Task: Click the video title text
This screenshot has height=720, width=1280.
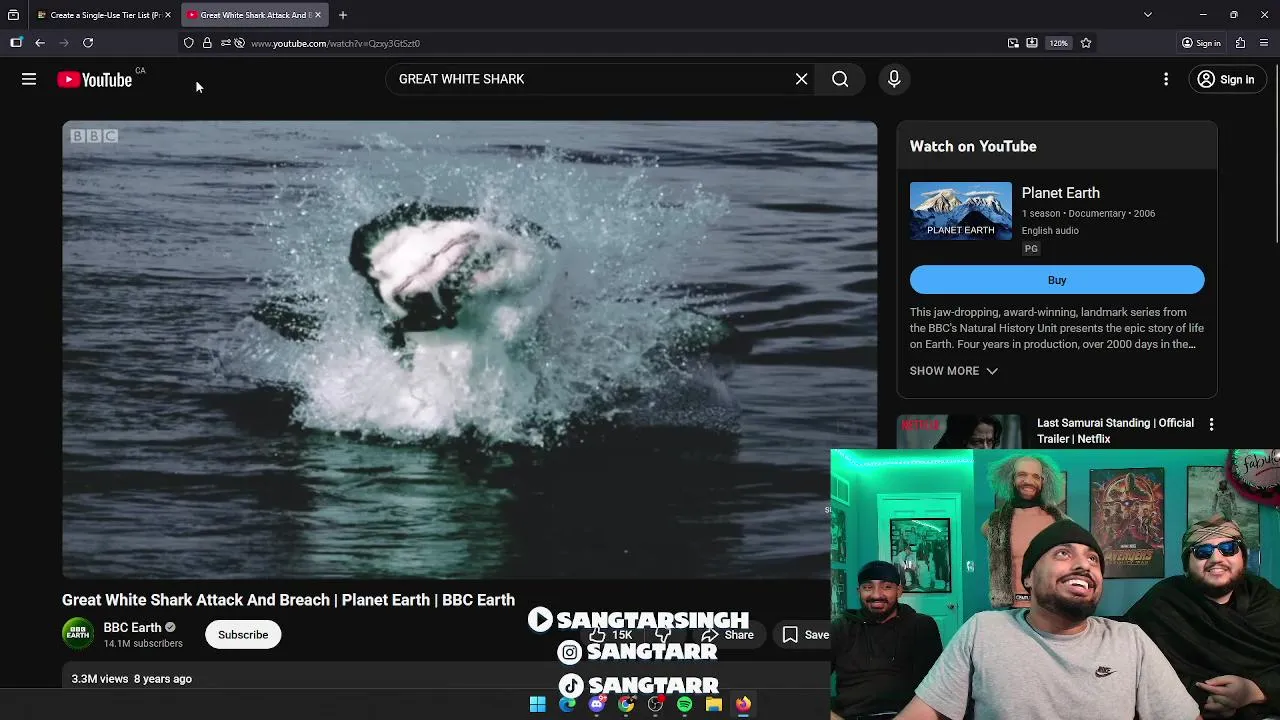Action: (288, 600)
